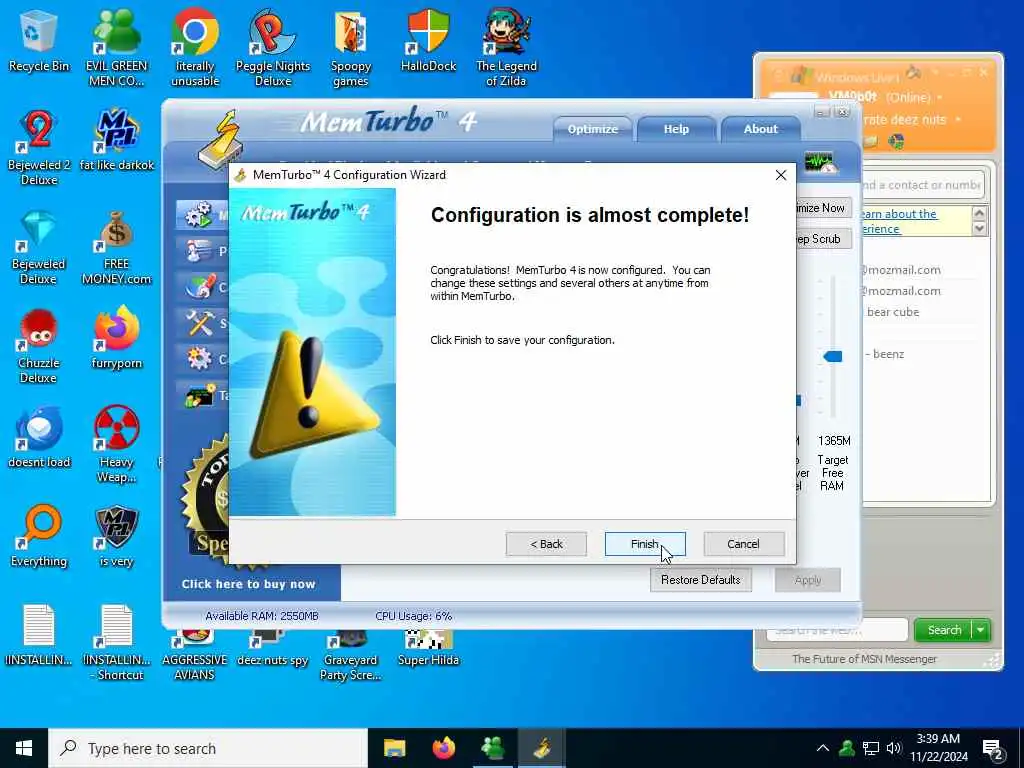Select the doesnt load Thunderbird icon
The image size is (1024, 768).
(39, 438)
